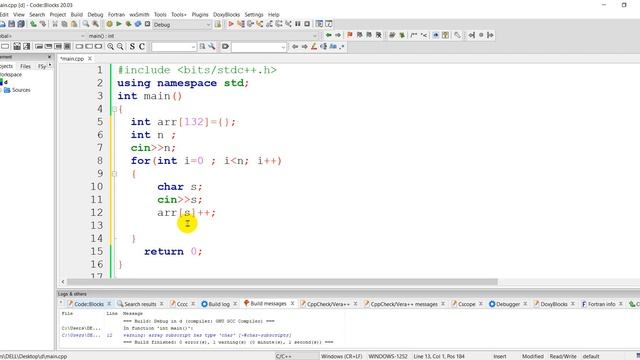
Task: Open the Search menu
Action: point(37,14)
